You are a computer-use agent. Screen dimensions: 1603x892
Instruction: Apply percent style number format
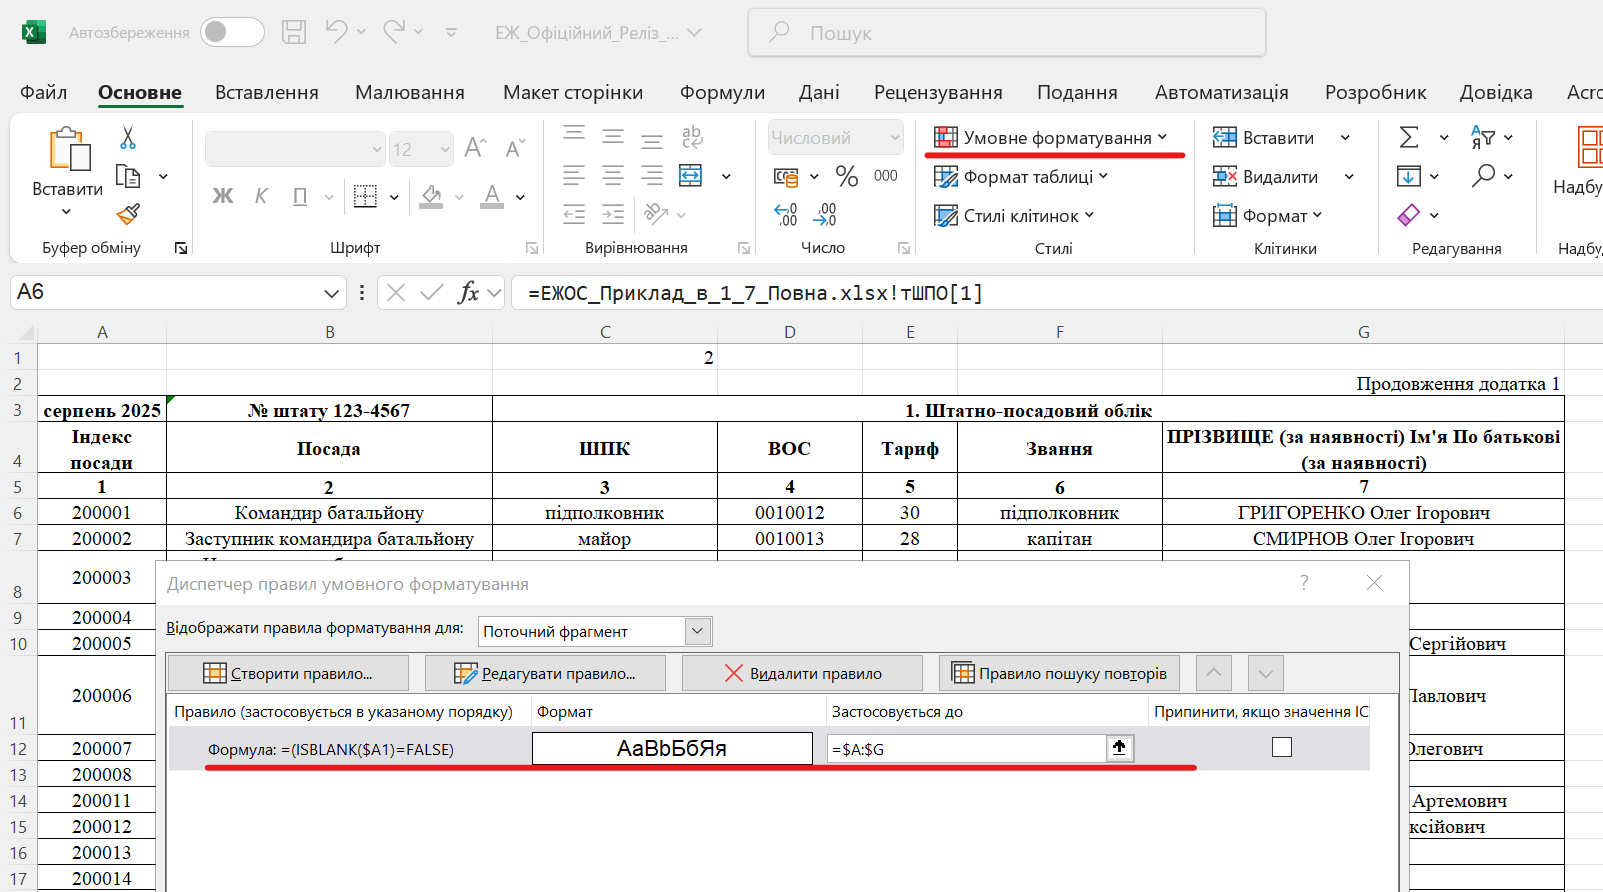tap(847, 177)
